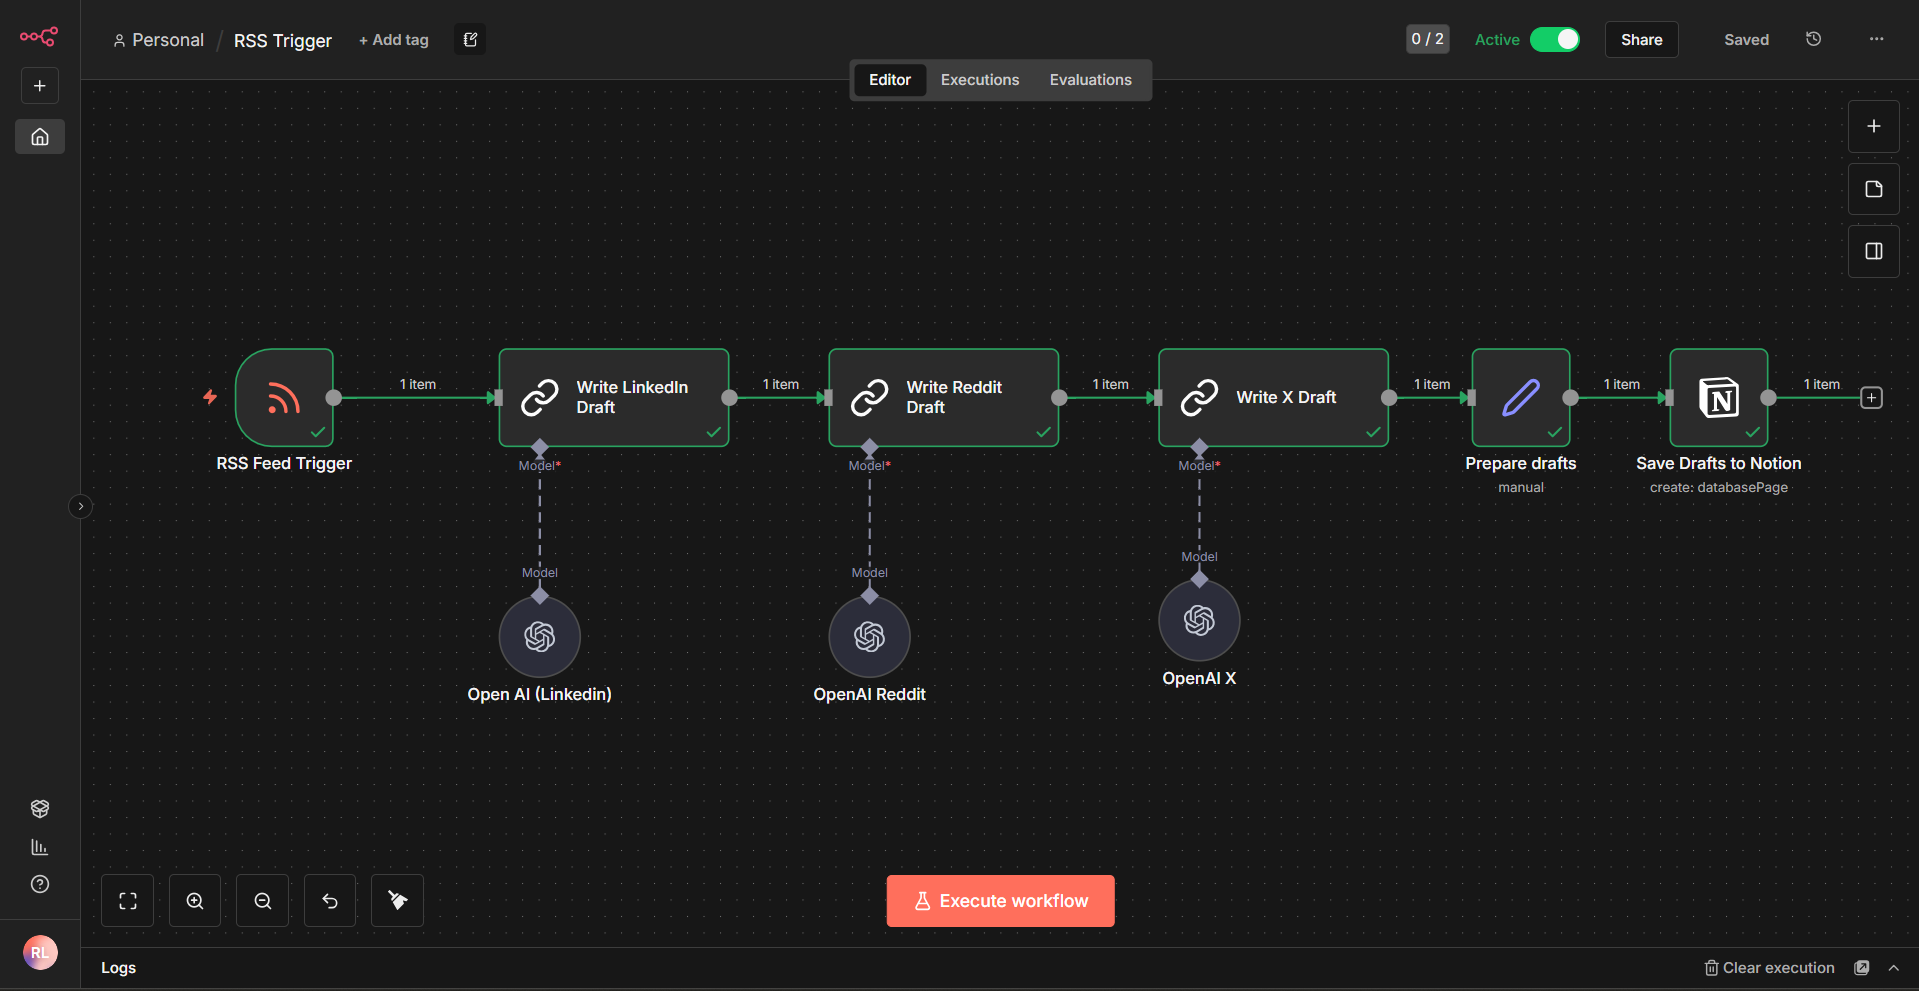Click the RSS Trigger workflow name field
The image size is (1919, 991).
pyautogui.click(x=283, y=41)
